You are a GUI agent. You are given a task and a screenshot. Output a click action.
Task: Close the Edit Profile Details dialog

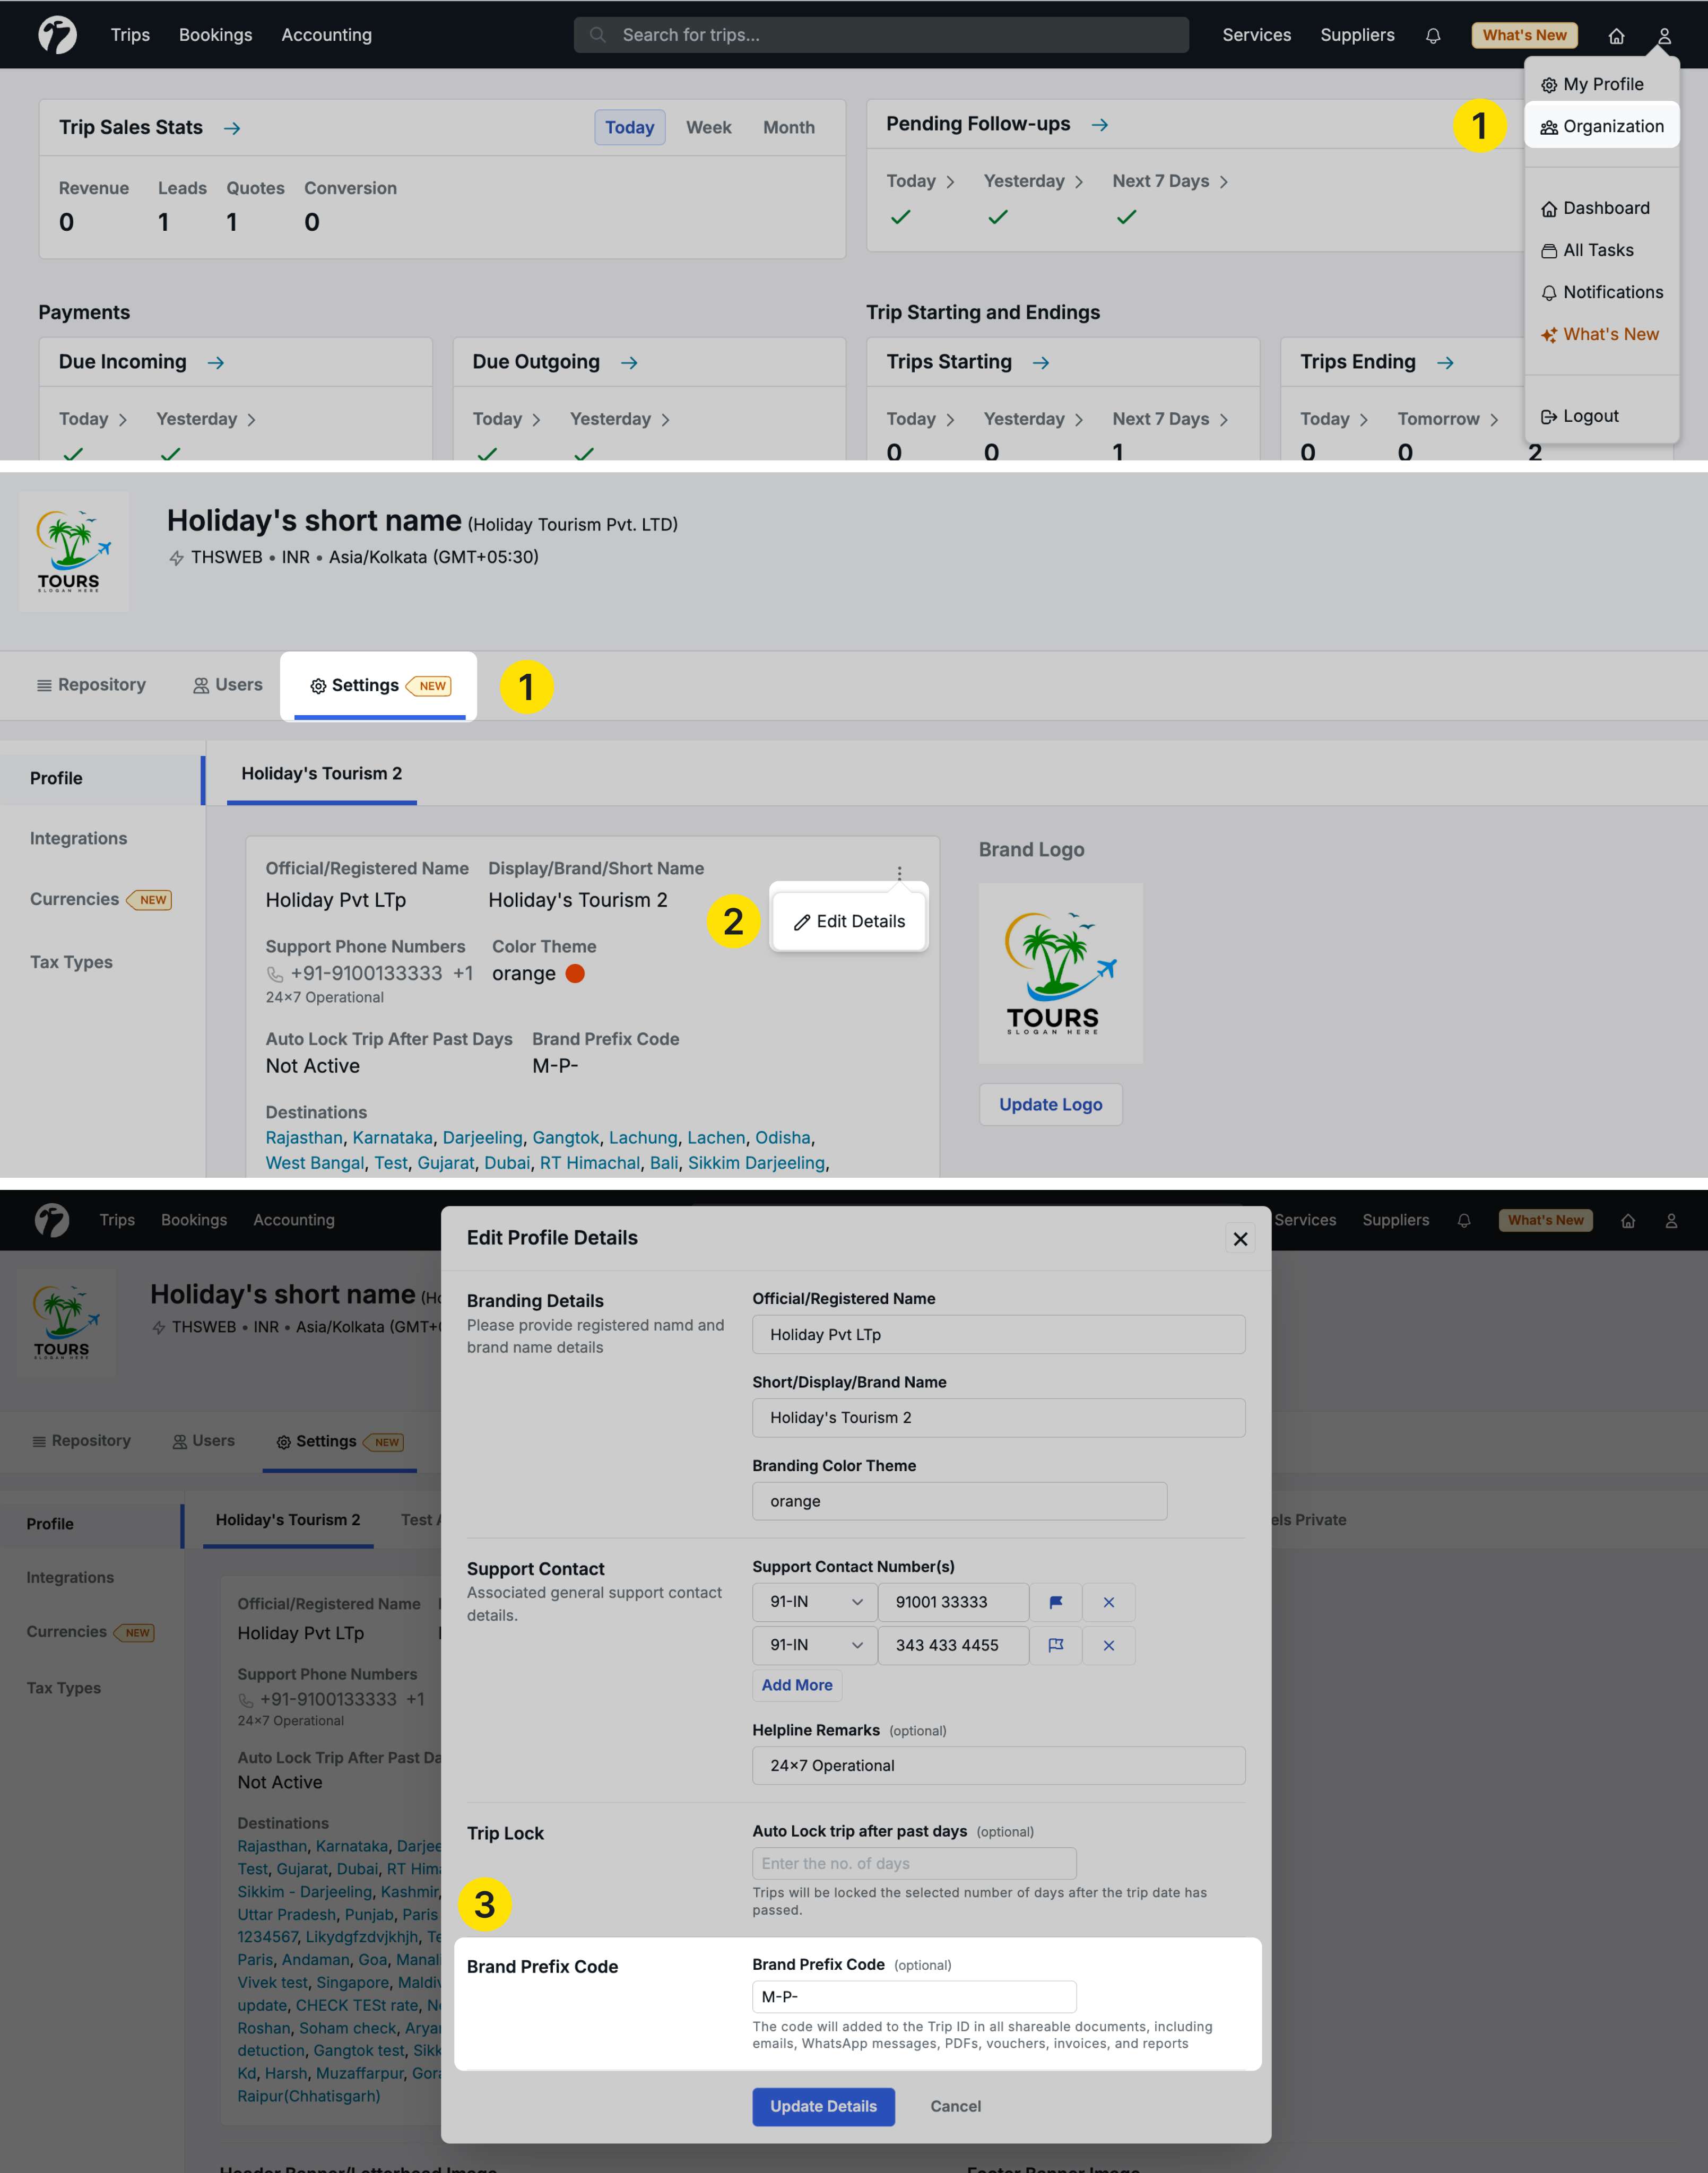[1240, 1238]
